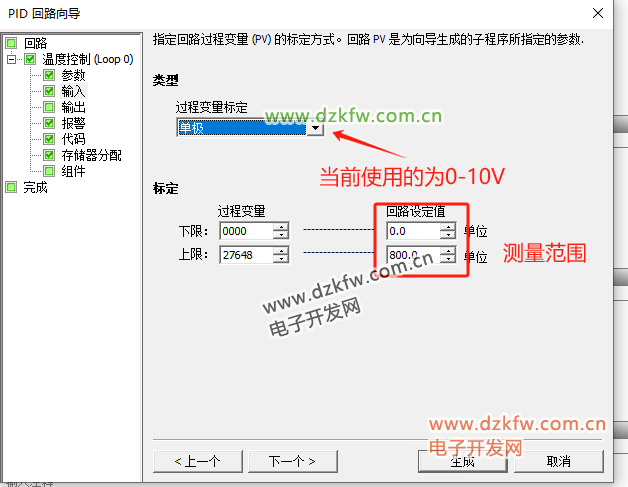This screenshot has height=487, width=628.
Task: Select 代码 in the wizard tree
Action: (x=73, y=139)
